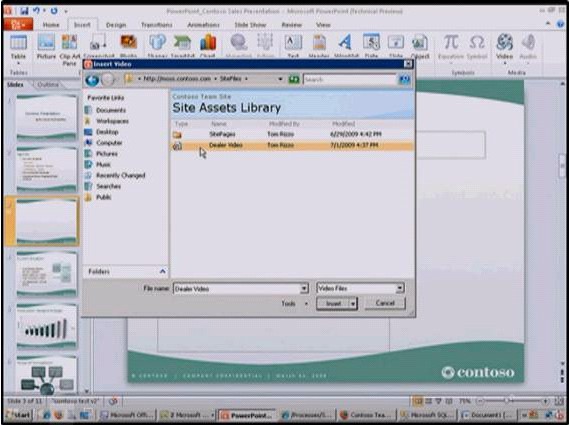Open the Slide Show ribbon tab
Viewport: 570px width, 425px height.
point(250,25)
